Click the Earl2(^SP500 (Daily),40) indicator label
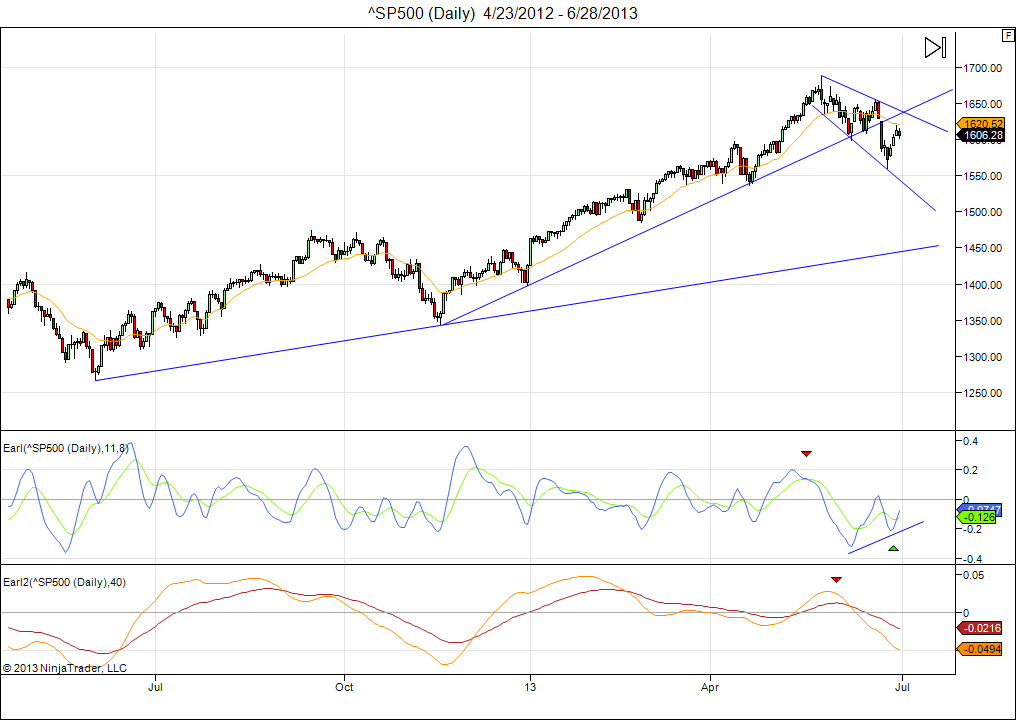 point(65,582)
